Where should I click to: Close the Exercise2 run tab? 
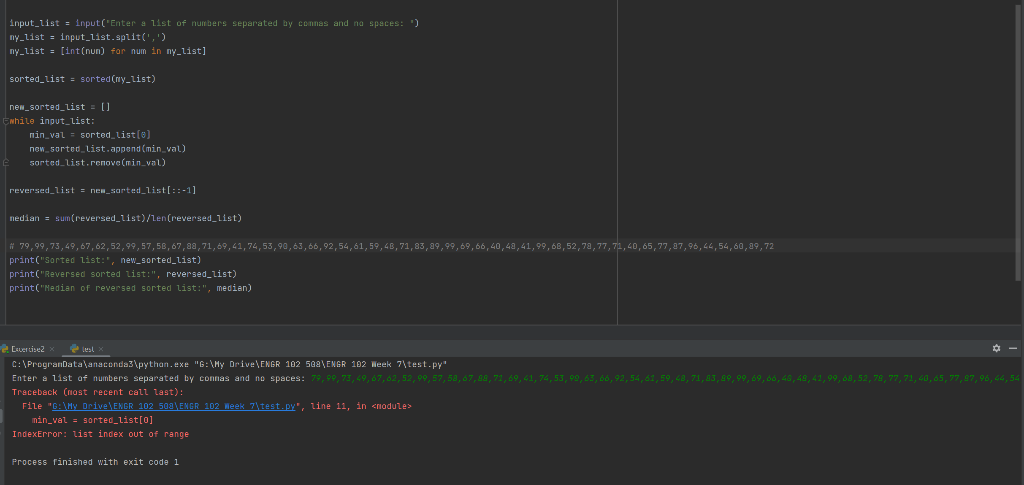52,349
